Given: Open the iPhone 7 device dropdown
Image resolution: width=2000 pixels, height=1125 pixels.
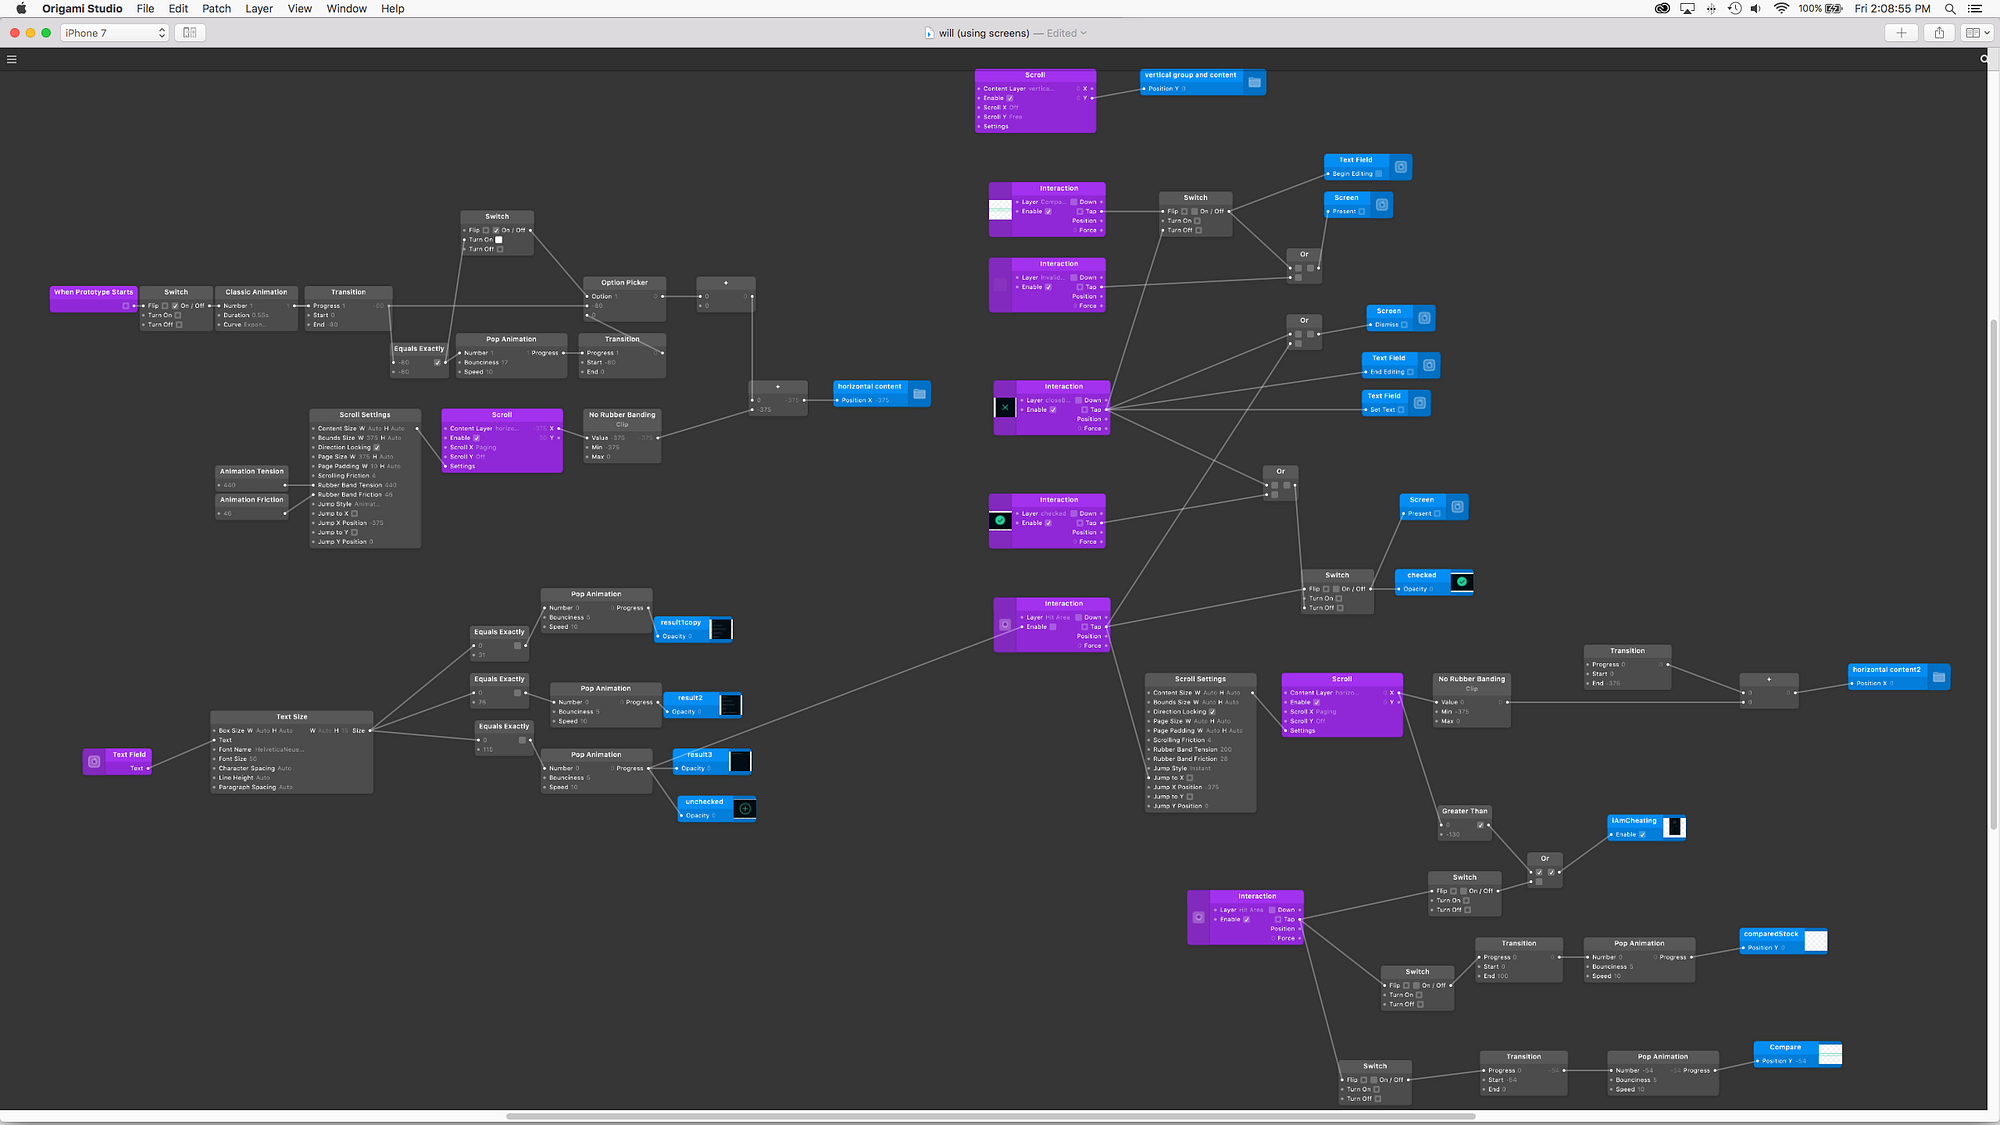Looking at the screenshot, I should tap(115, 33).
